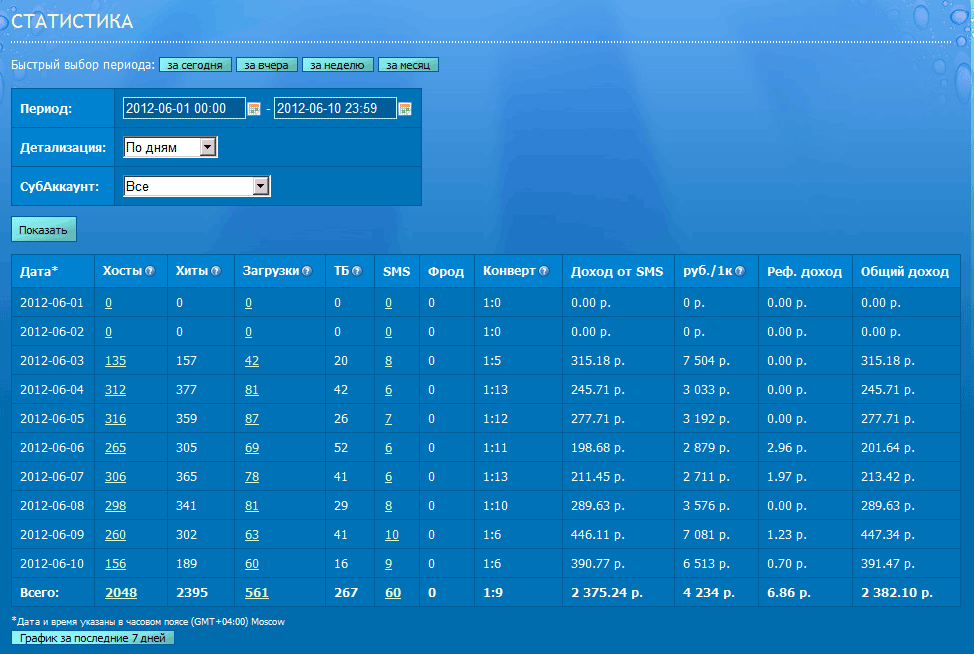Choose the 'за неделю' quick period
The image size is (974, 654).
338,65
